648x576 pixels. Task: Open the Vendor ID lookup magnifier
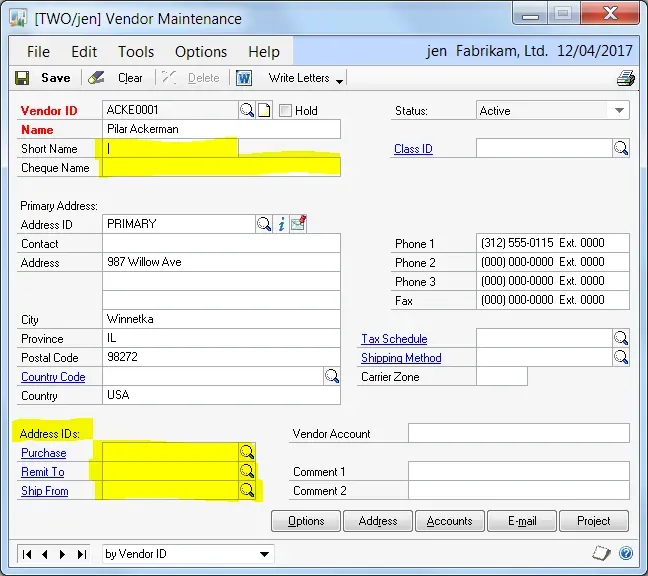point(247,110)
